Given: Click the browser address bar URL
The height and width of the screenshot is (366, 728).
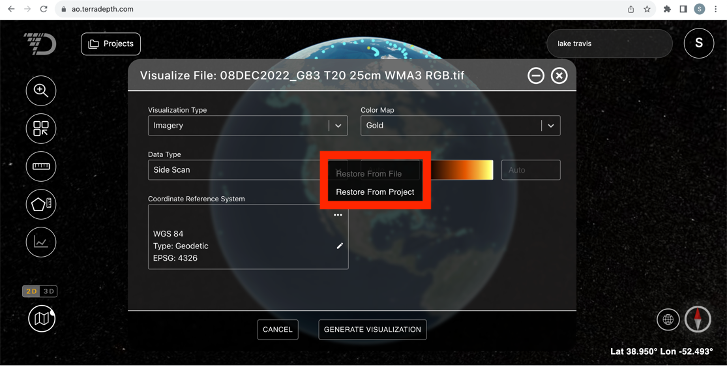Looking at the screenshot, I should point(102,9).
